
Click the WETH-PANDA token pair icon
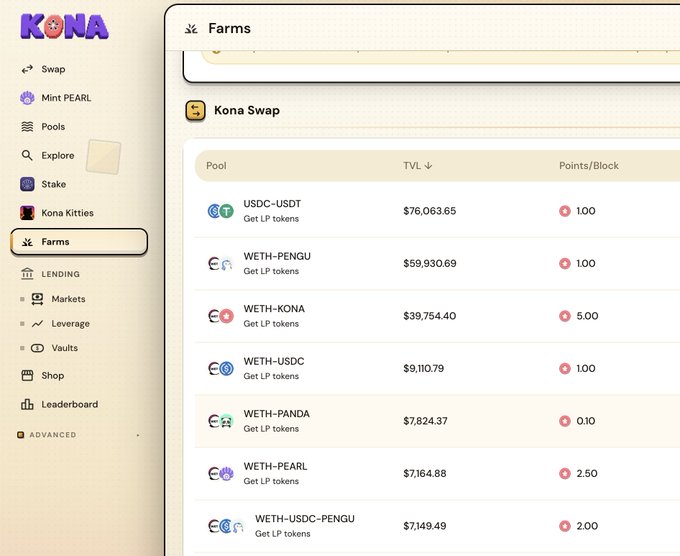pos(221,421)
